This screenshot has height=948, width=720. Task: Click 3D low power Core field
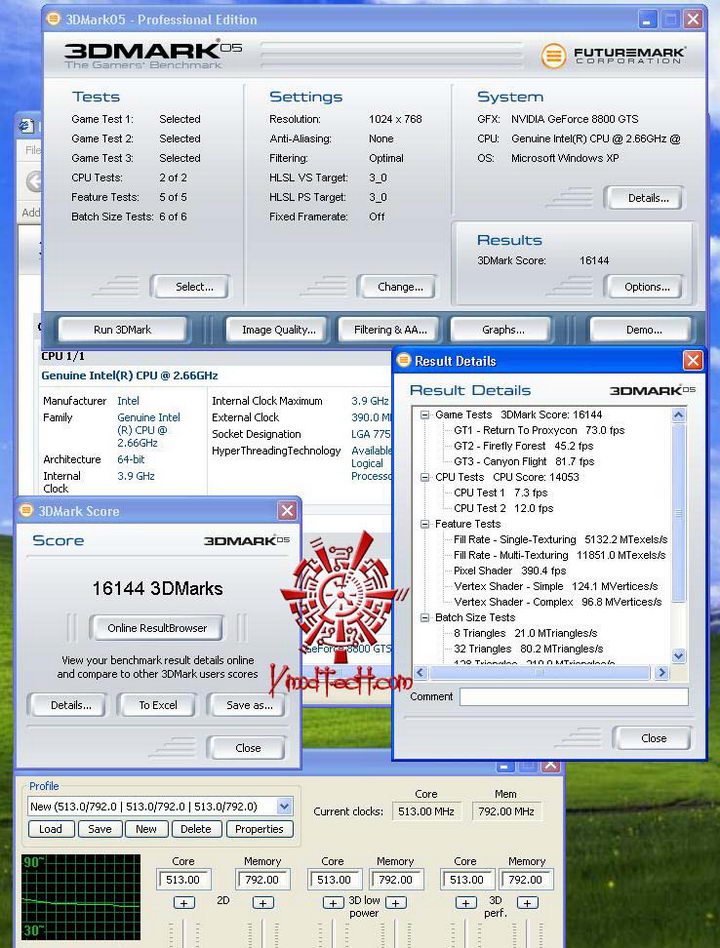[334, 880]
